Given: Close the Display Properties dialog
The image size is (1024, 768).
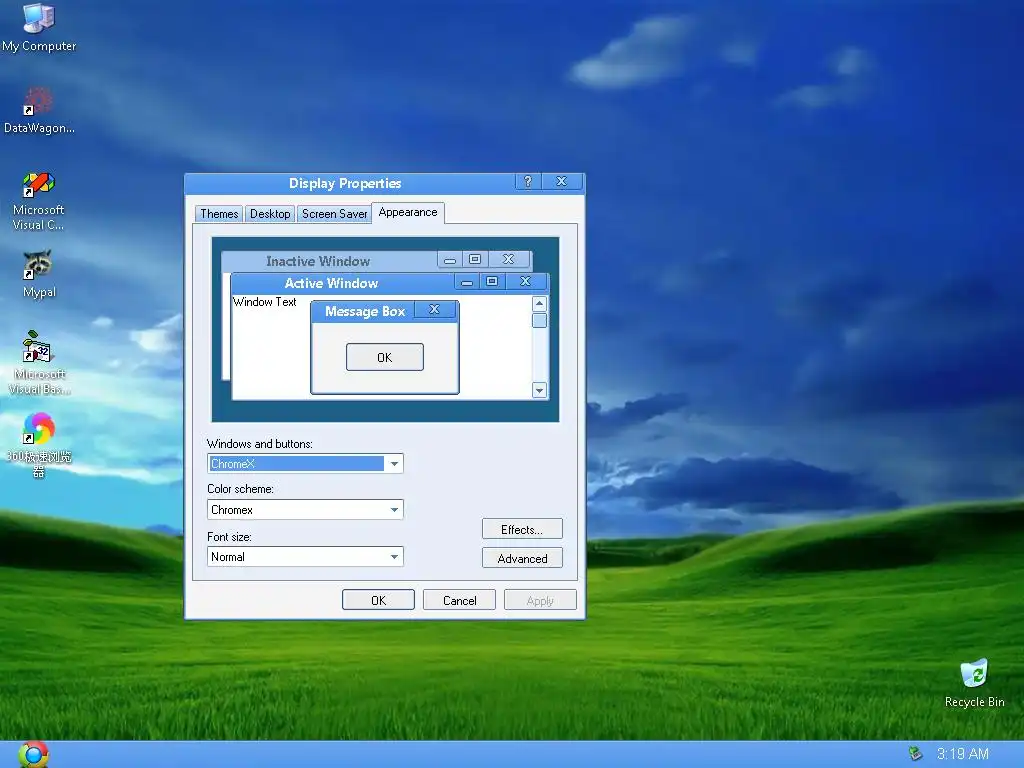Looking at the screenshot, I should point(562,182).
